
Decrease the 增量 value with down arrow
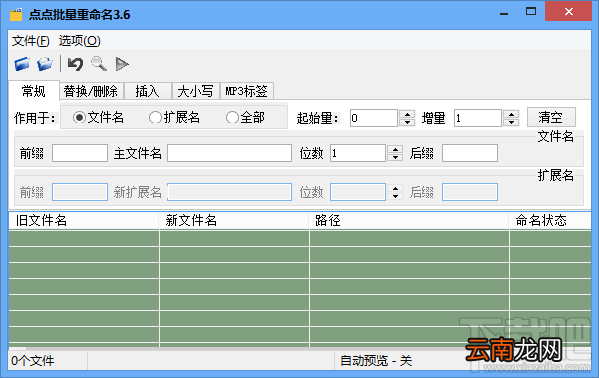click(x=511, y=122)
